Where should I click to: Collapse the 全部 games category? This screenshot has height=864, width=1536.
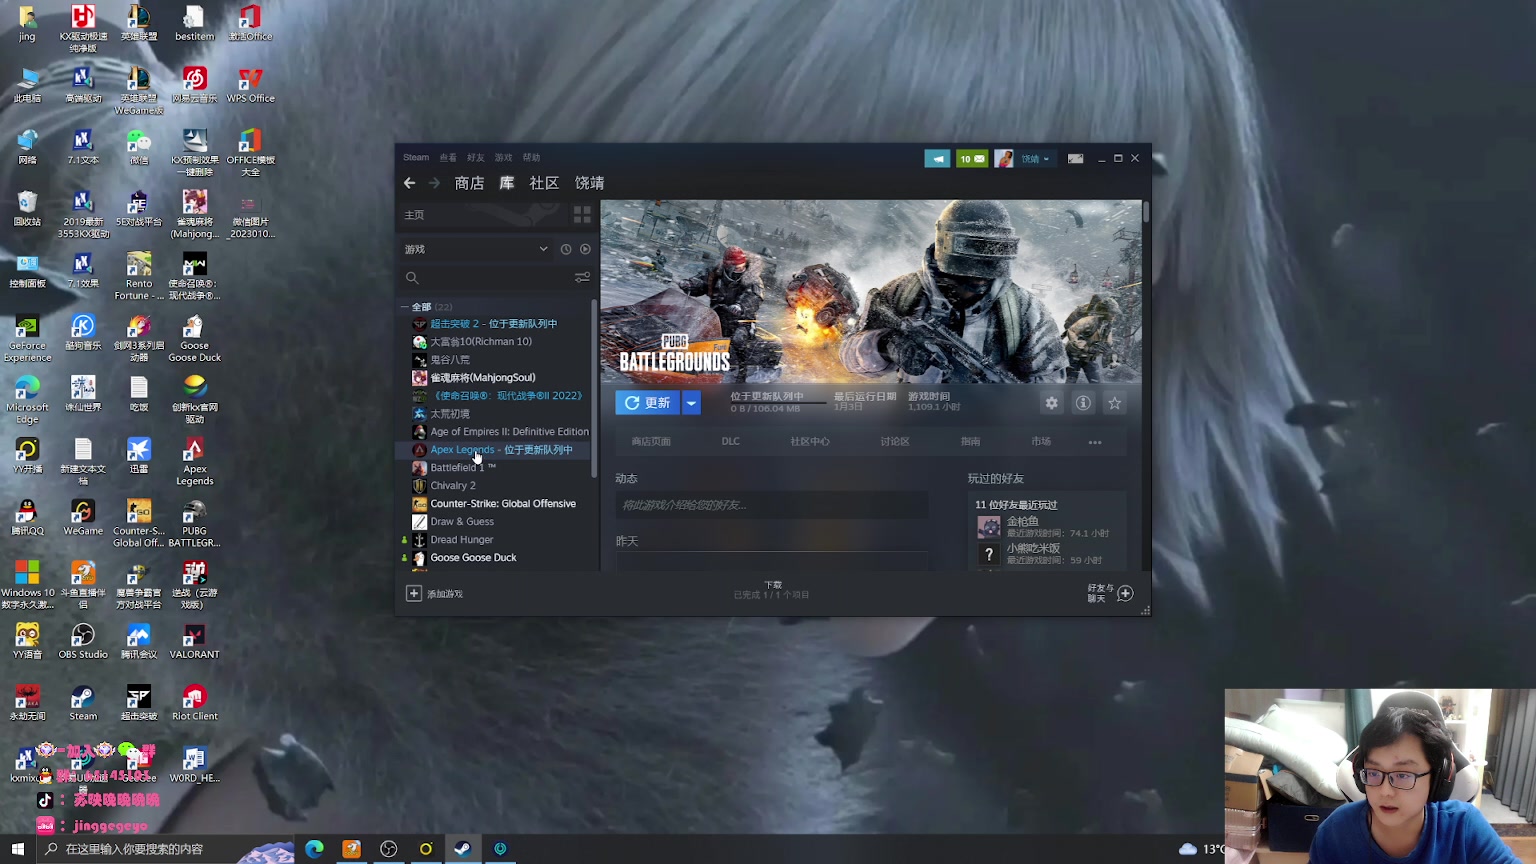[x=405, y=307]
